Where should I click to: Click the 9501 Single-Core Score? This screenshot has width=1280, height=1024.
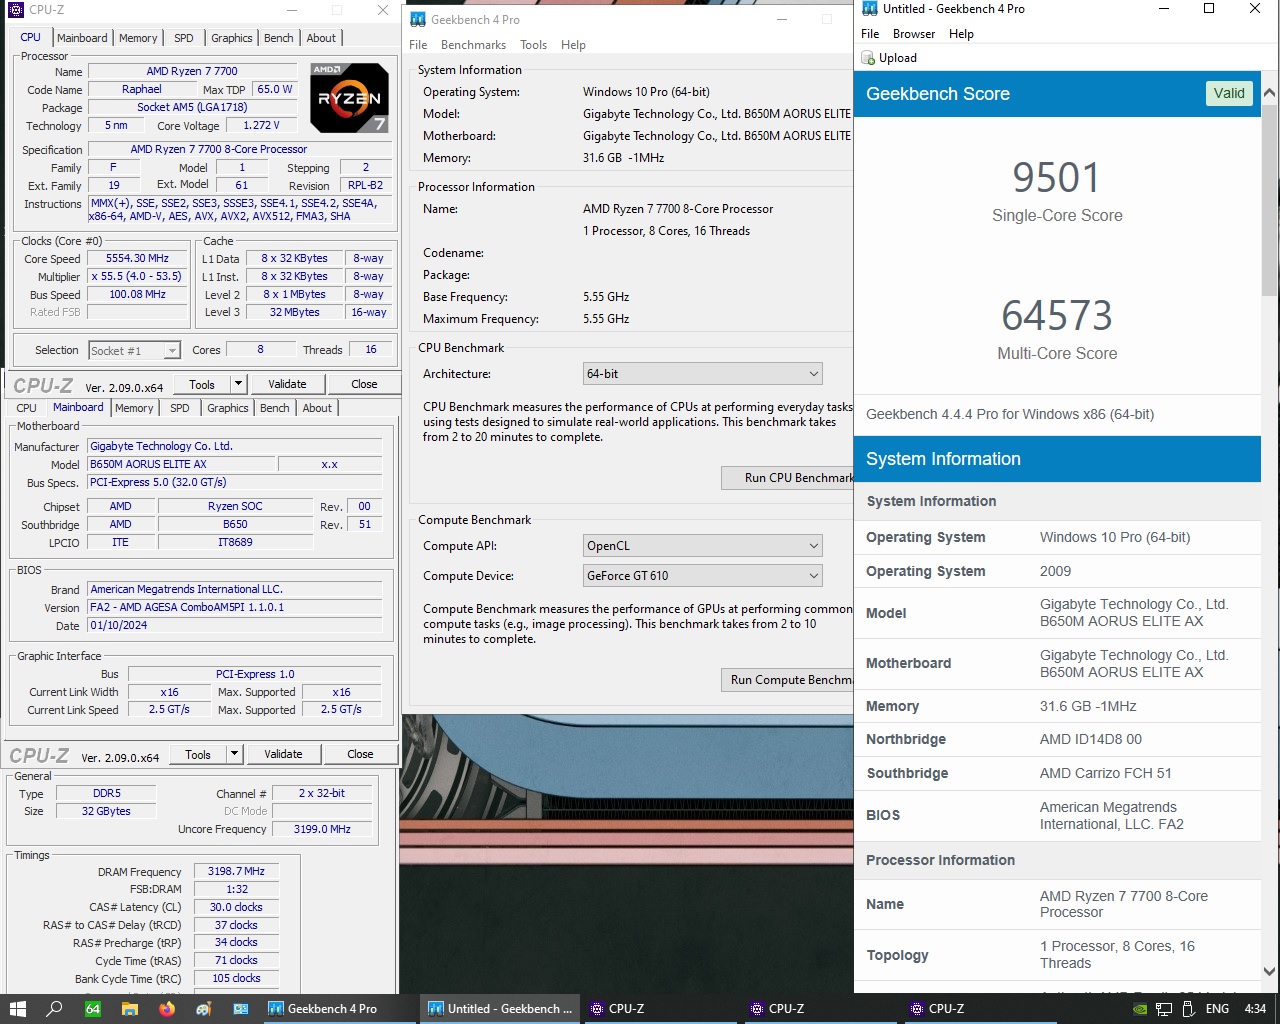pos(1056,178)
